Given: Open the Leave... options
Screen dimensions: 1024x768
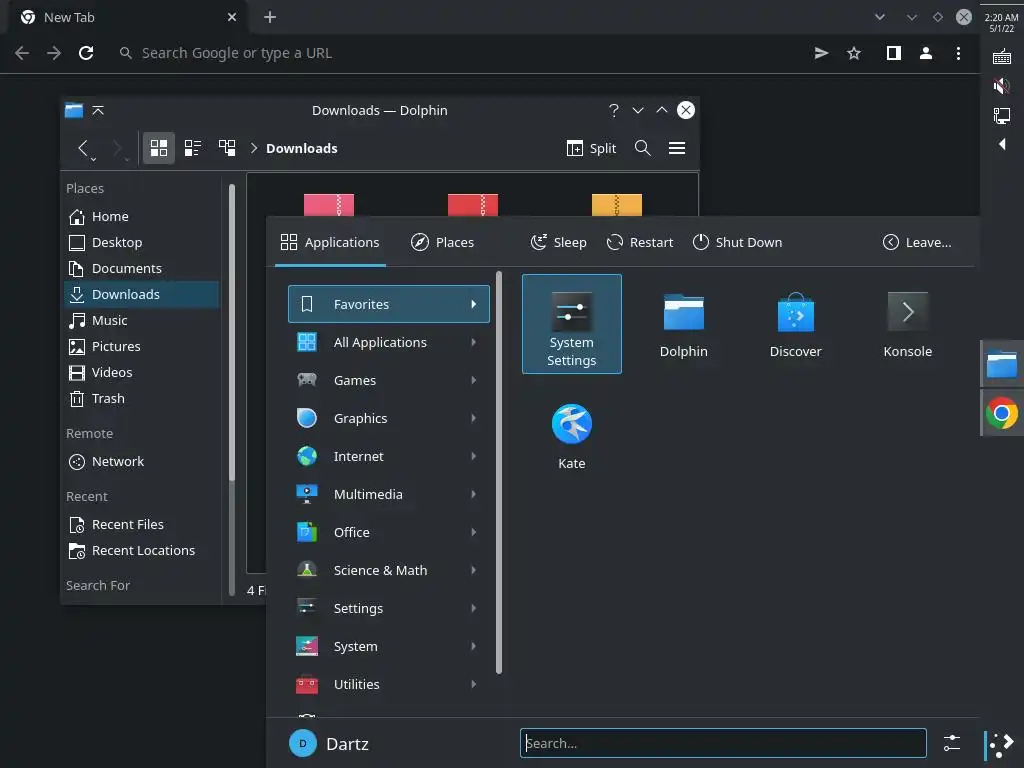Looking at the screenshot, I should coord(917,242).
